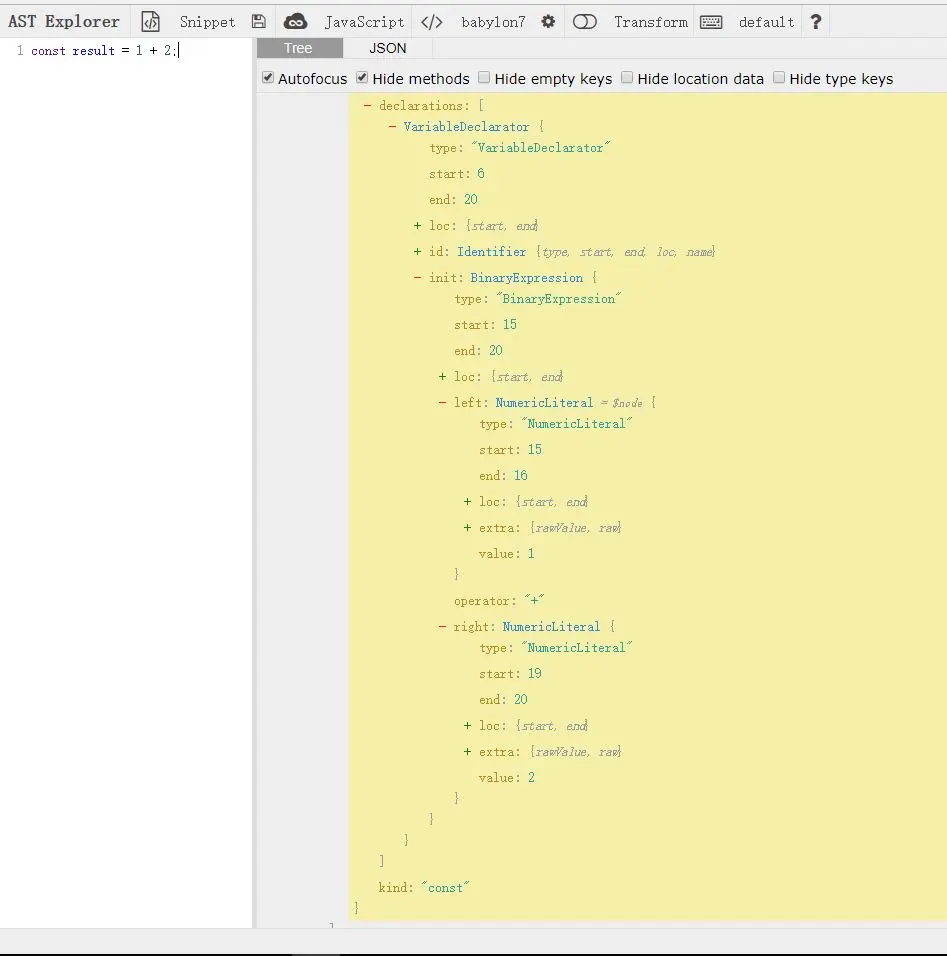Expand loc under BinaryExpression end: 20
The height and width of the screenshot is (956, 947).
pyautogui.click(x=442, y=377)
